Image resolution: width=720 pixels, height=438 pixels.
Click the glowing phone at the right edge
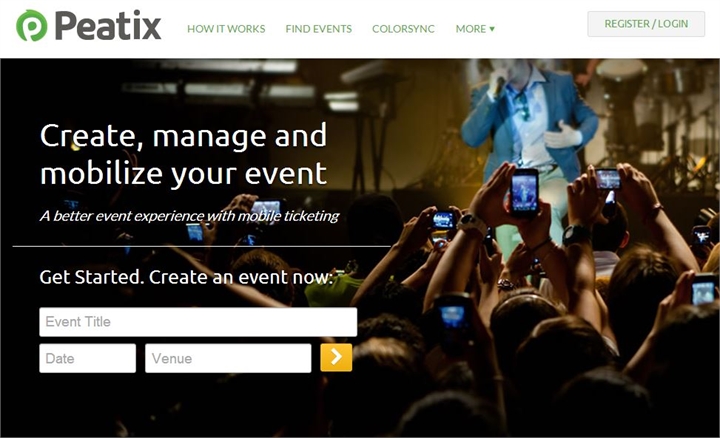(x=703, y=290)
